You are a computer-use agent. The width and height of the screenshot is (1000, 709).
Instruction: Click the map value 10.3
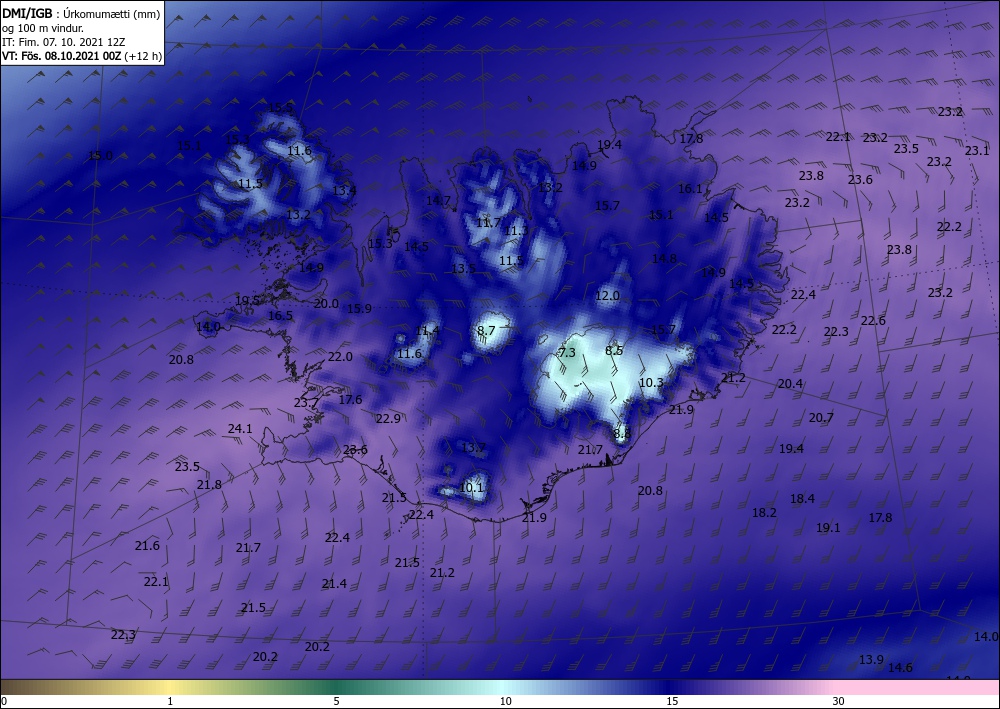coord(651,383)
